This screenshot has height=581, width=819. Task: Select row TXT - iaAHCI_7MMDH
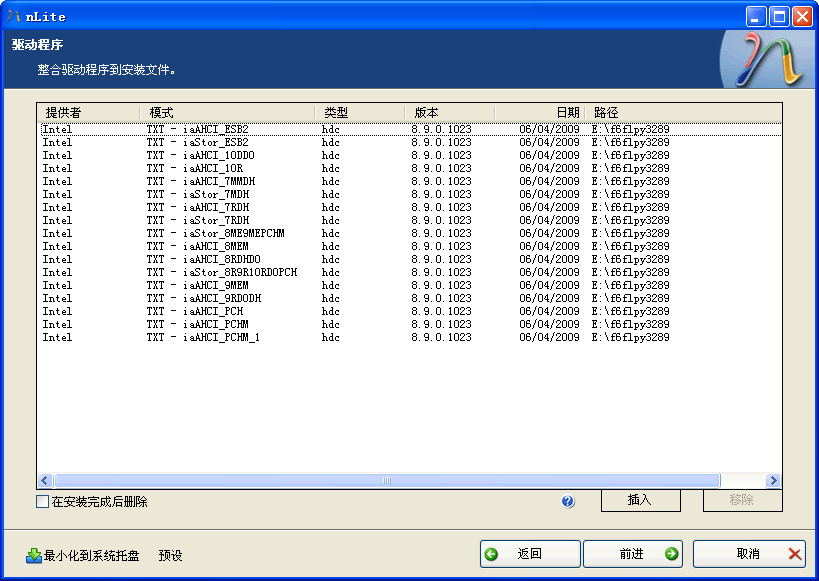click(411, 182)
